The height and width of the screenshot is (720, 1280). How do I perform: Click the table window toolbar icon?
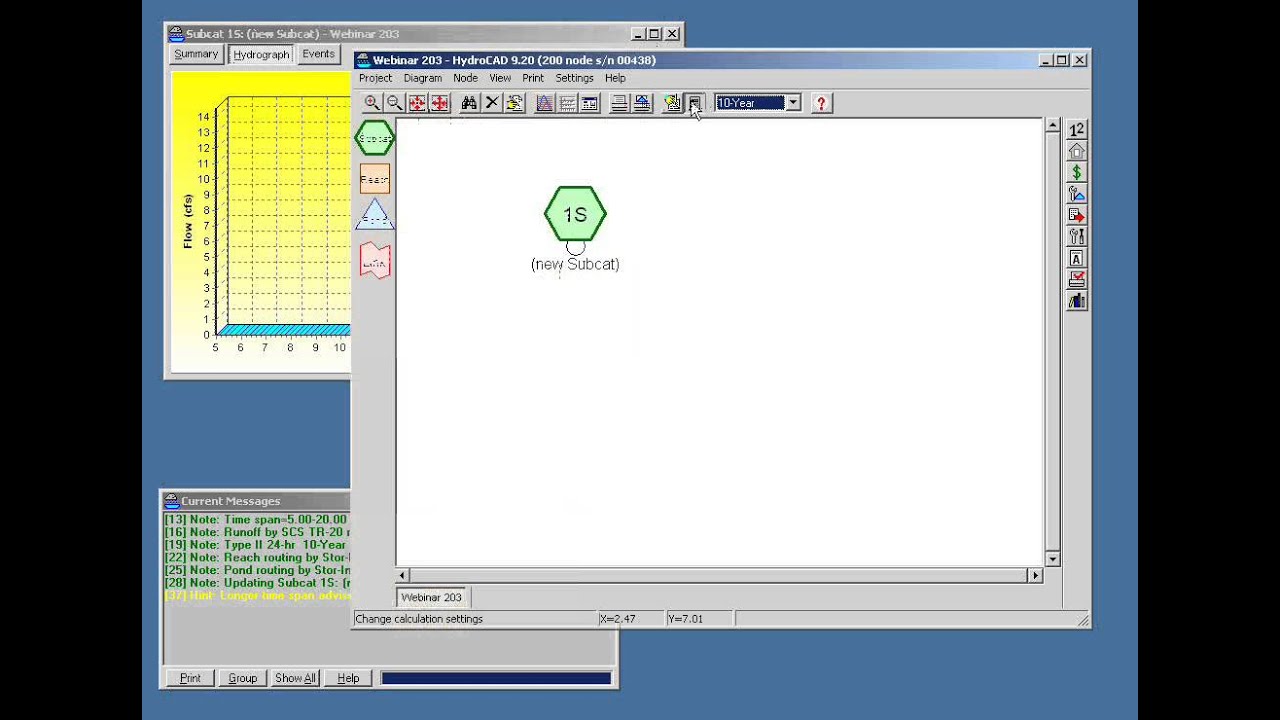click(590, 103)
